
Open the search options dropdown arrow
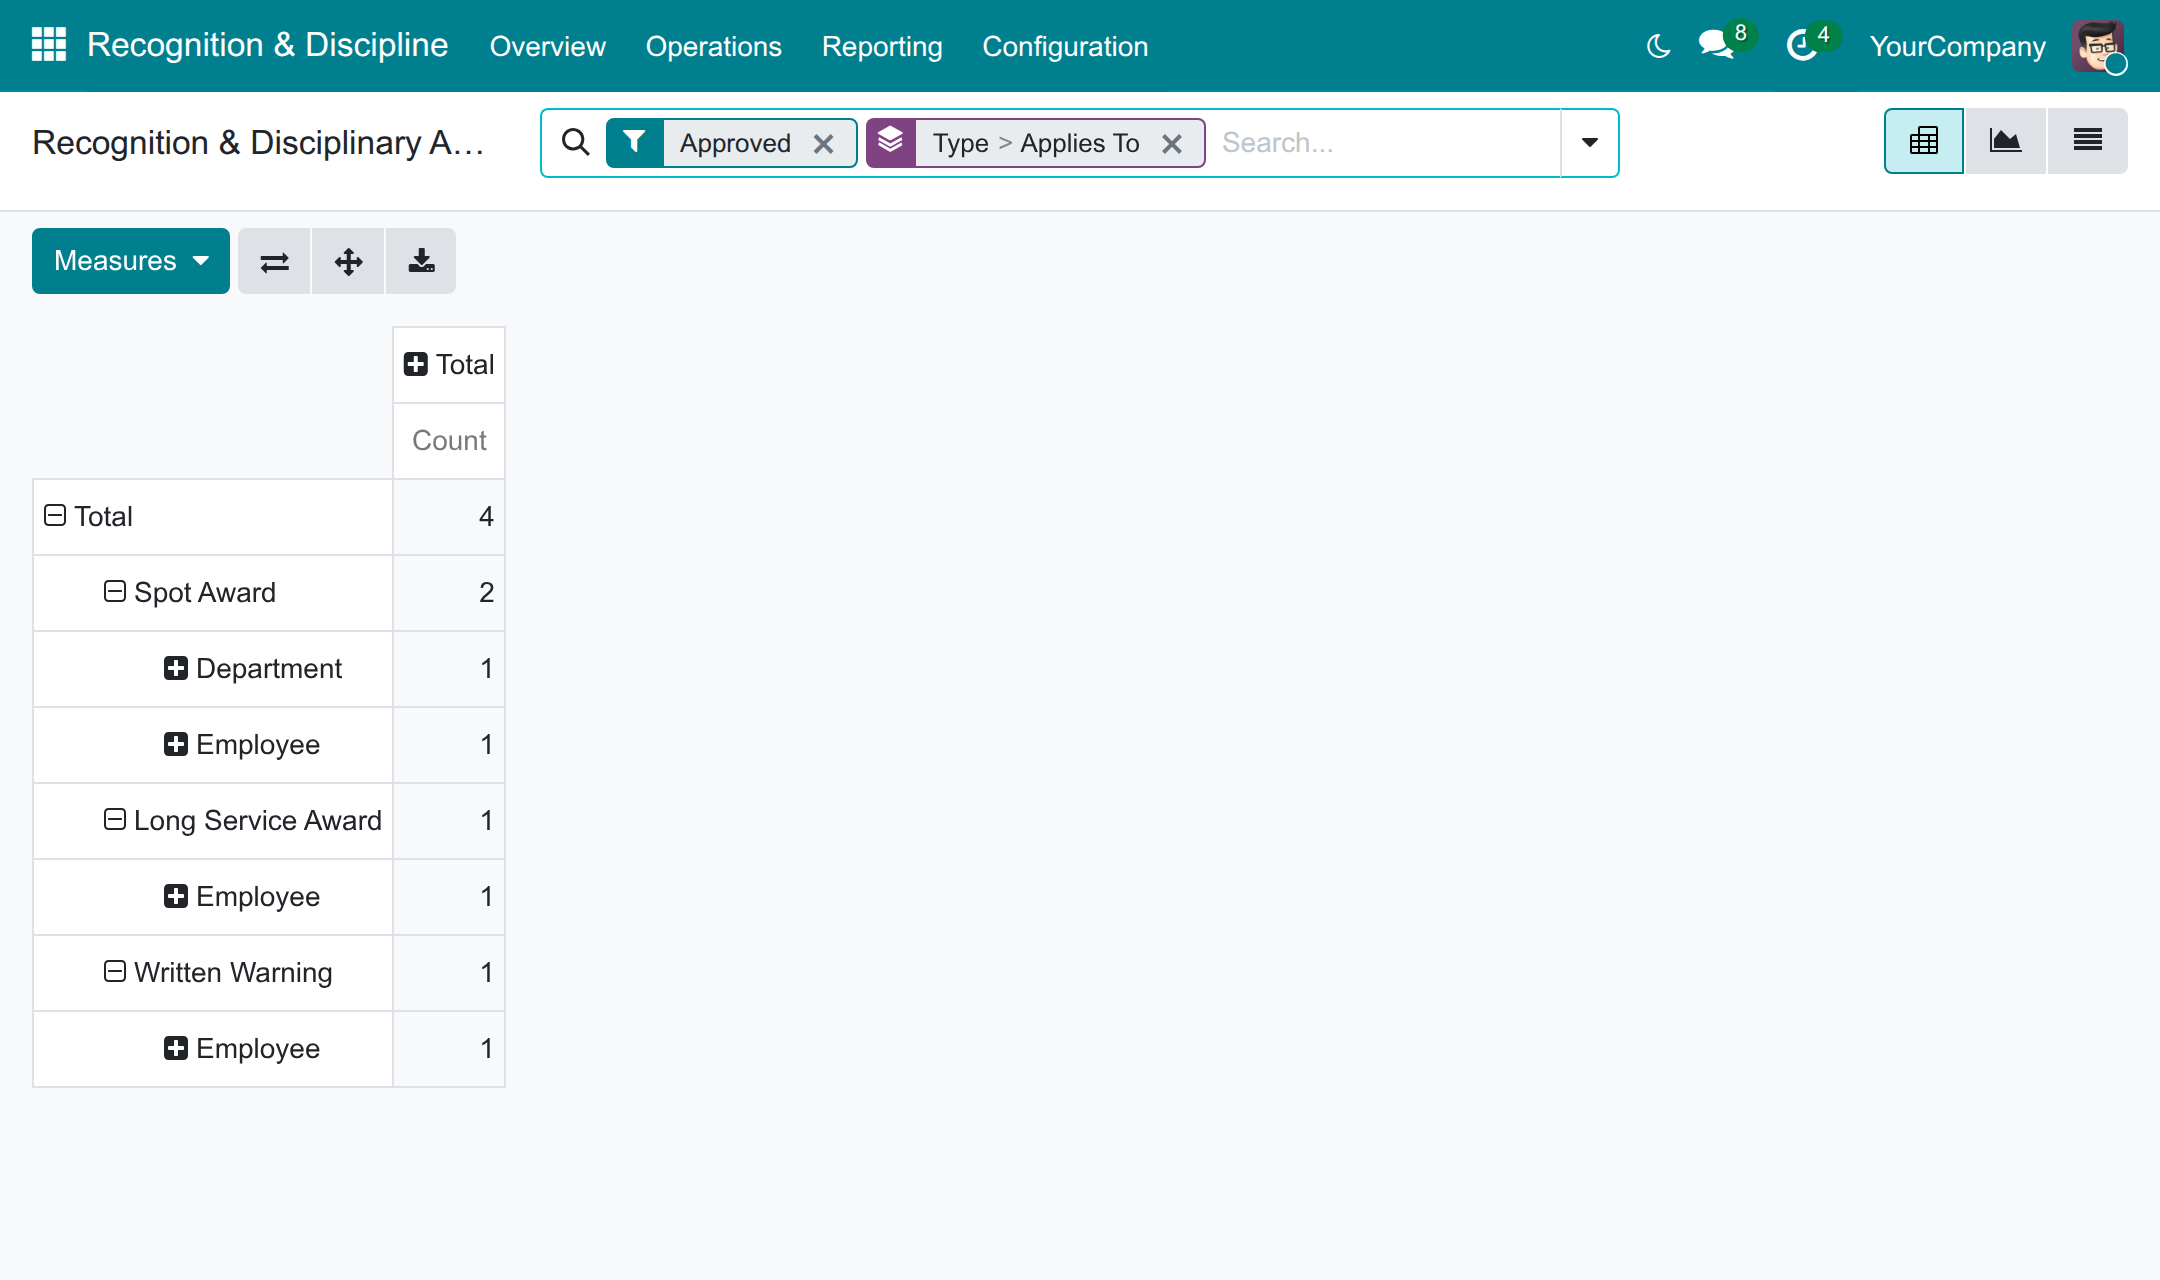pos(1589,142)
